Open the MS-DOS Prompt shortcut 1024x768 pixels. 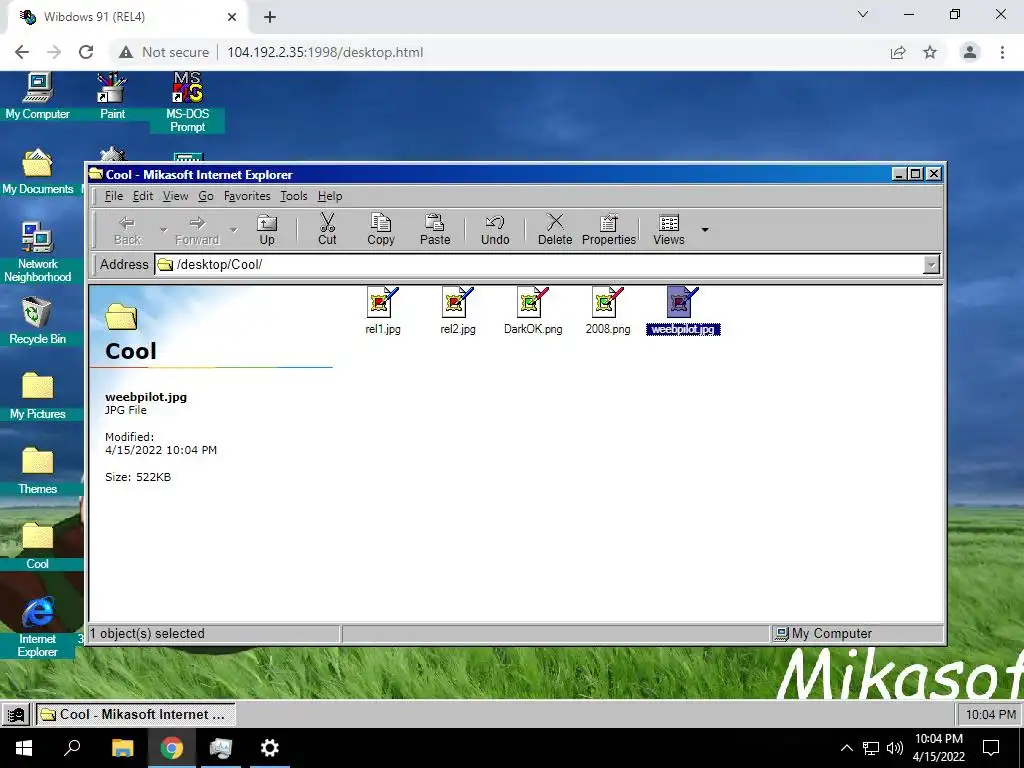coord(187,102)
